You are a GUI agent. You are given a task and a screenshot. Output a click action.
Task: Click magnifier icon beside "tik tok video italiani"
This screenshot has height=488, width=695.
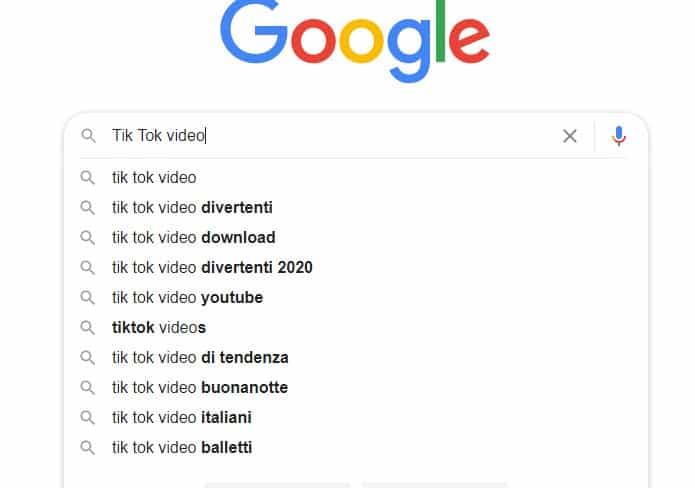(88, 418)
